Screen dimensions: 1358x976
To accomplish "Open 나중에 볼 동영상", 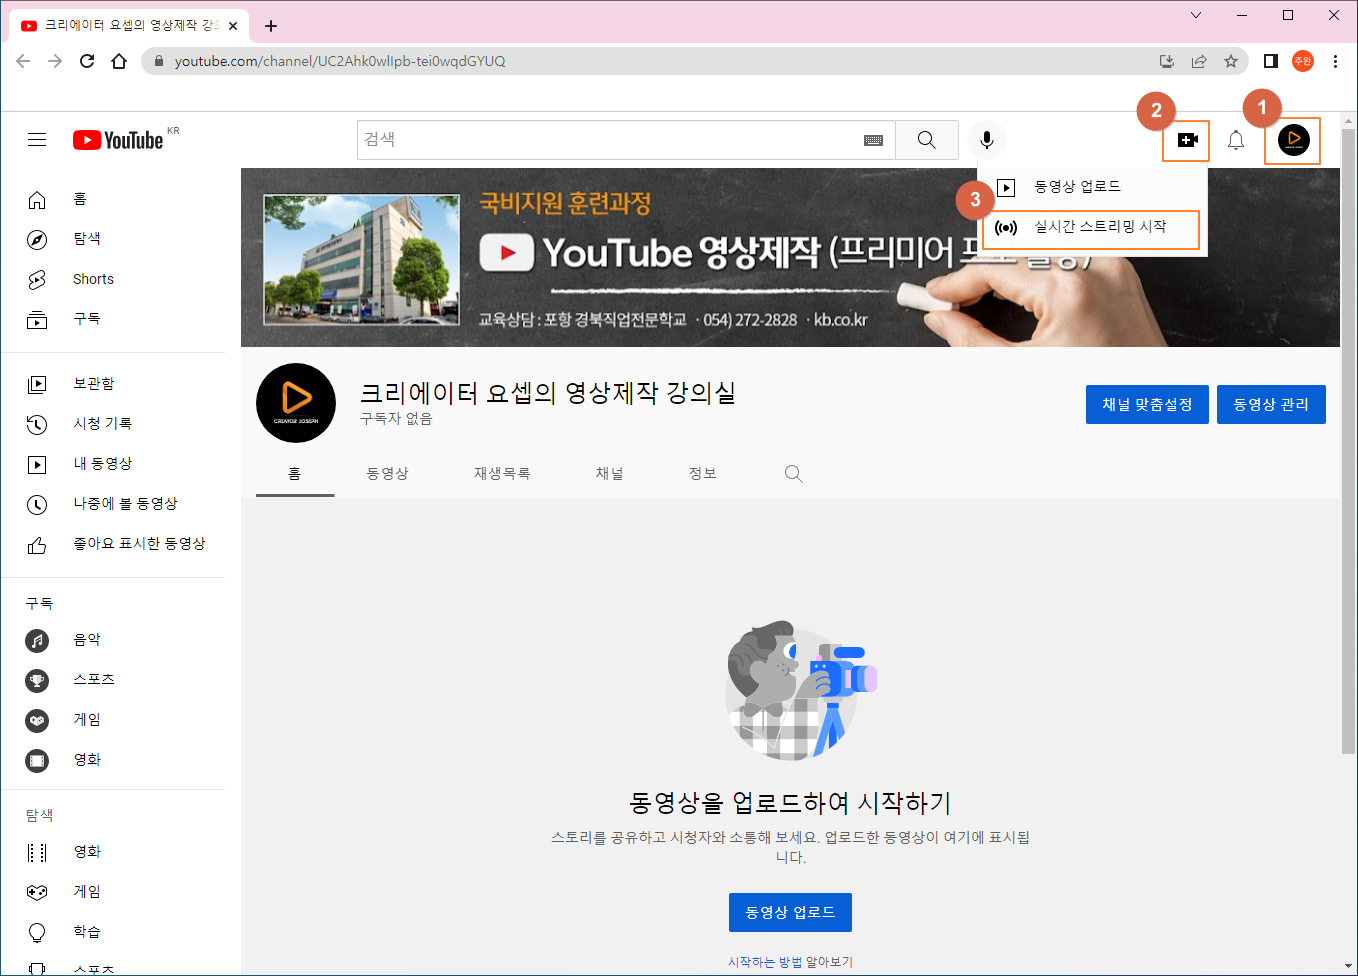I will (x=113, y=504).
